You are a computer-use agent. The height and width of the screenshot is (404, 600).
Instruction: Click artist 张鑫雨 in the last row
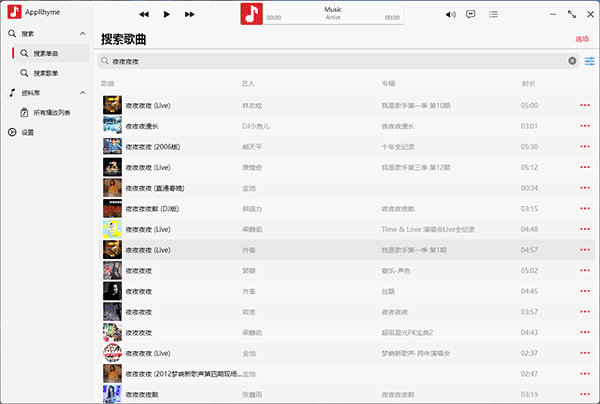point(252,395)
